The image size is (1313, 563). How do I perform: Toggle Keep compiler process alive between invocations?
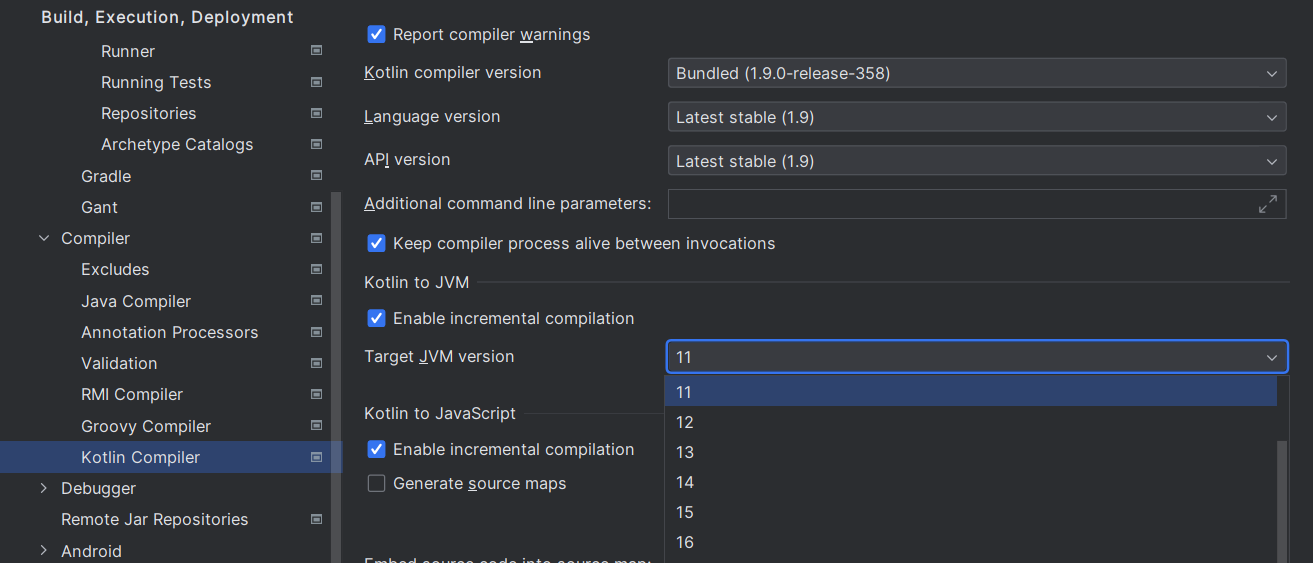coord(377,244)
